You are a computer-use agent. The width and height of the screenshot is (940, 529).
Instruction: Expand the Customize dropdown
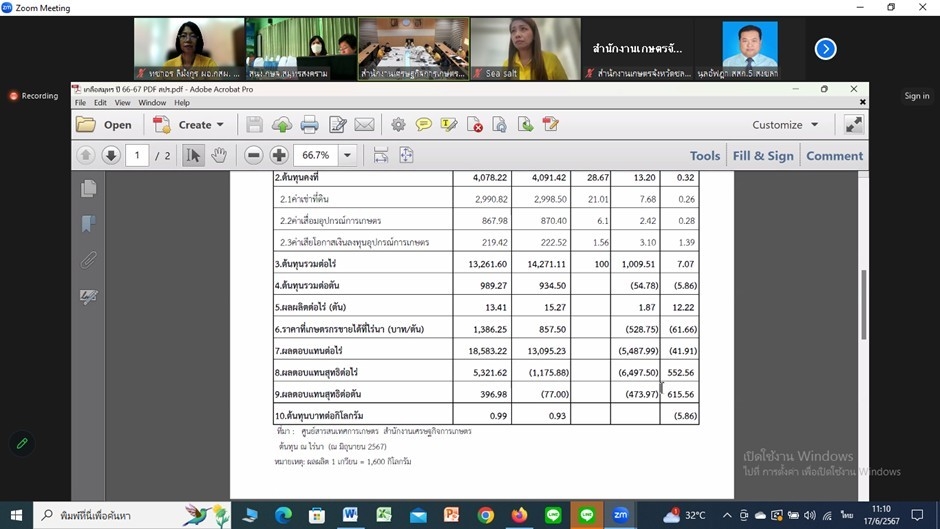[x=785, y=125]
